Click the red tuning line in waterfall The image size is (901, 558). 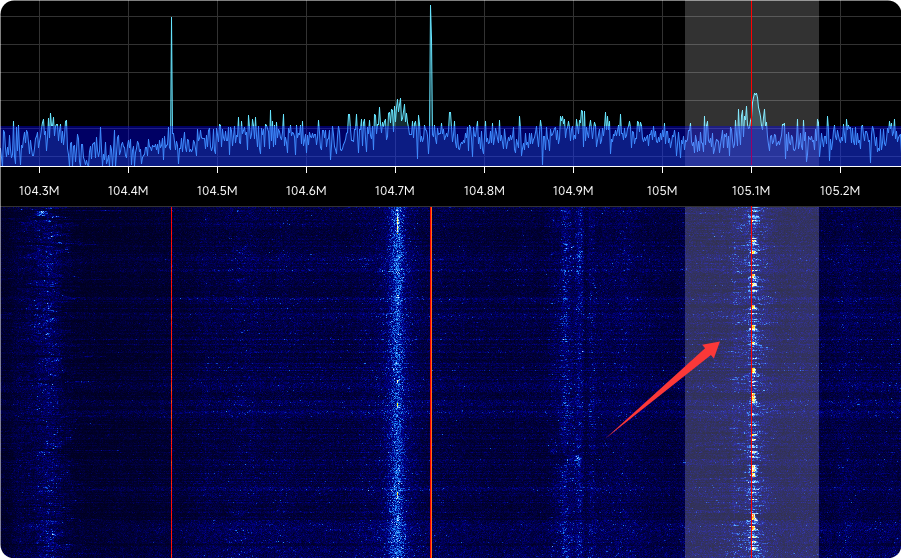431,380
